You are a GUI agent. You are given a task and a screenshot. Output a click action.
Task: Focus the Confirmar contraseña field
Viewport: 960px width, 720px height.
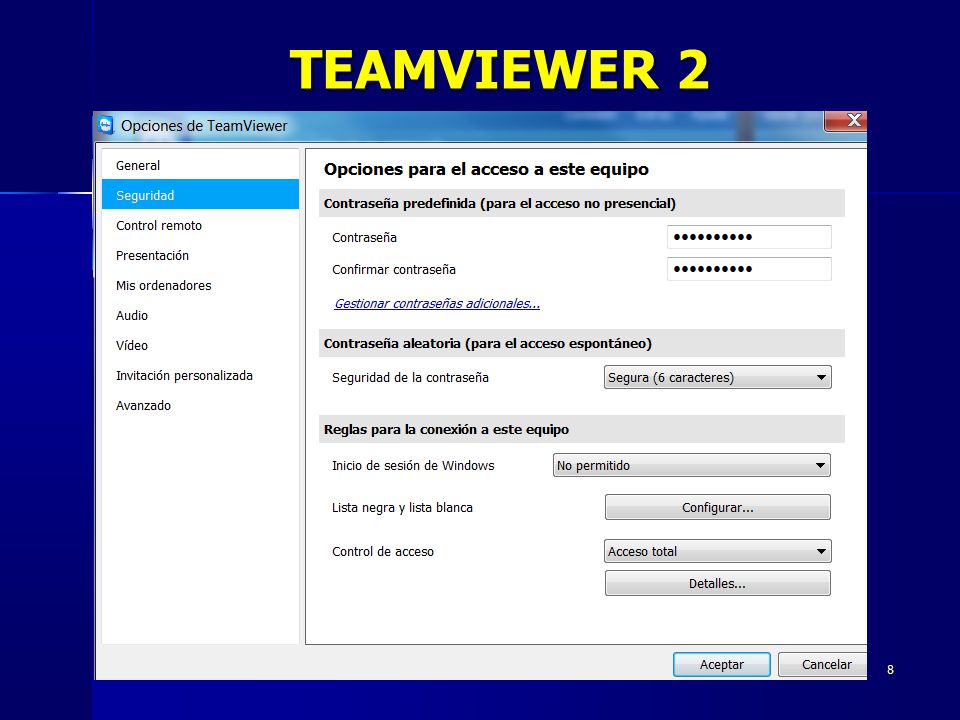[x=749, y=269]
